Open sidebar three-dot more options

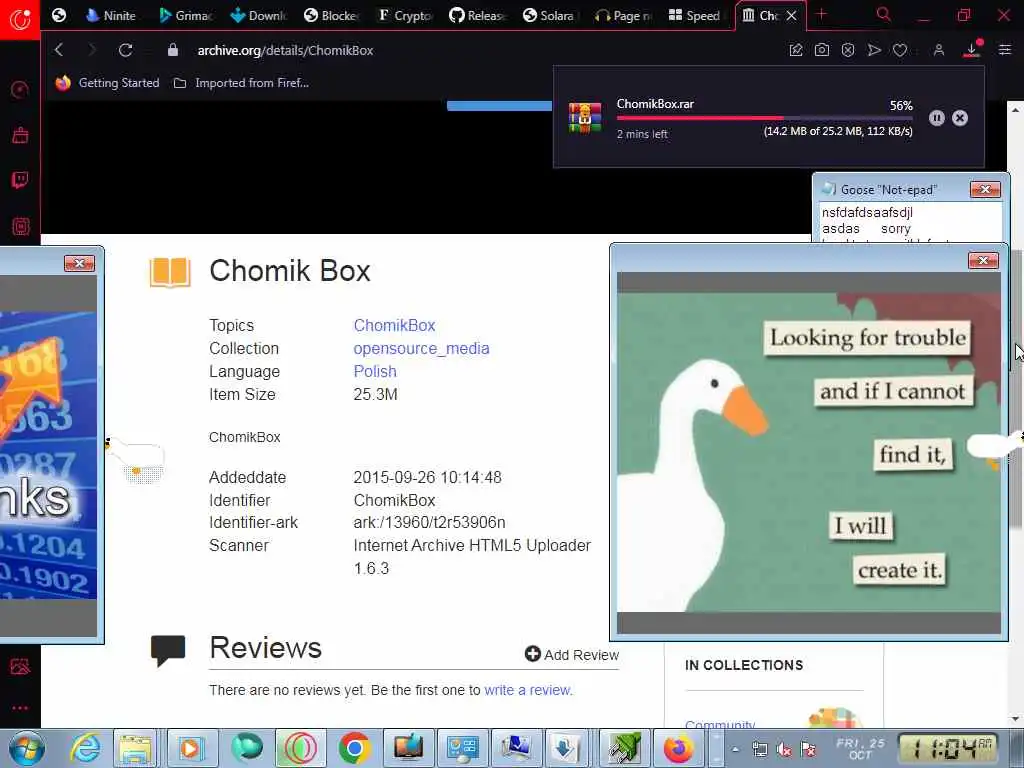[x=20, y=708]
